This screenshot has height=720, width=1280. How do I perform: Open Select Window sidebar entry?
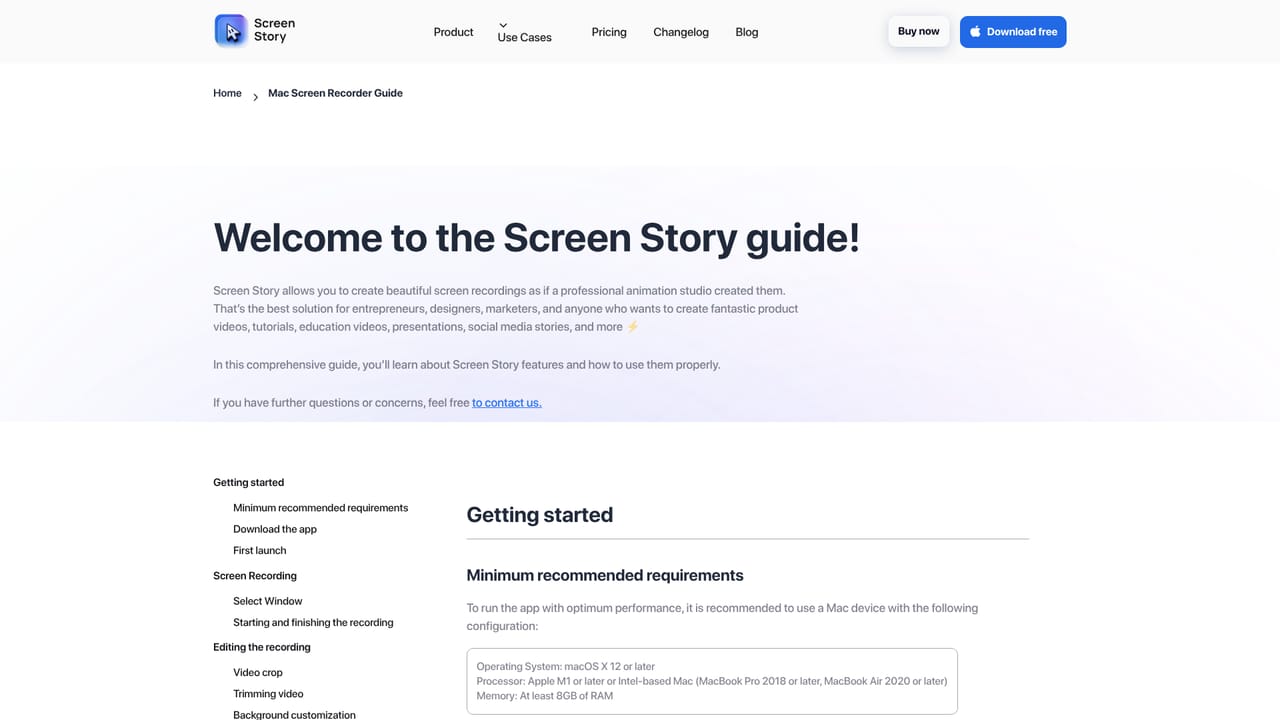268,601
